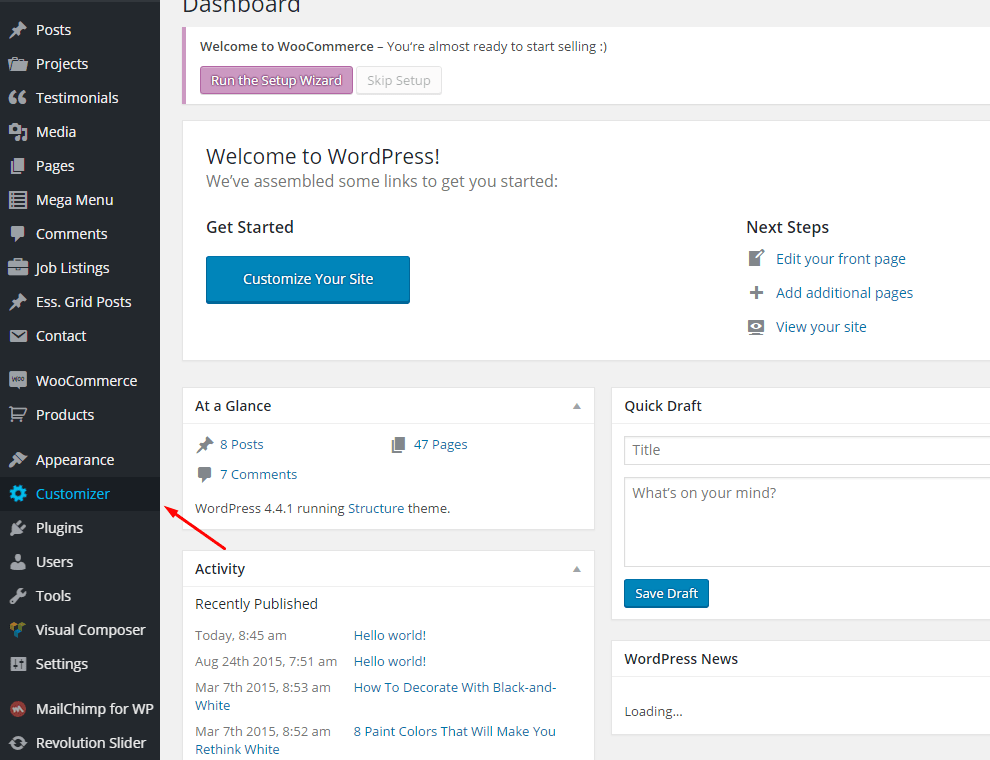
Task: Click the Contact envelope icon
Action: pos(18,336)
